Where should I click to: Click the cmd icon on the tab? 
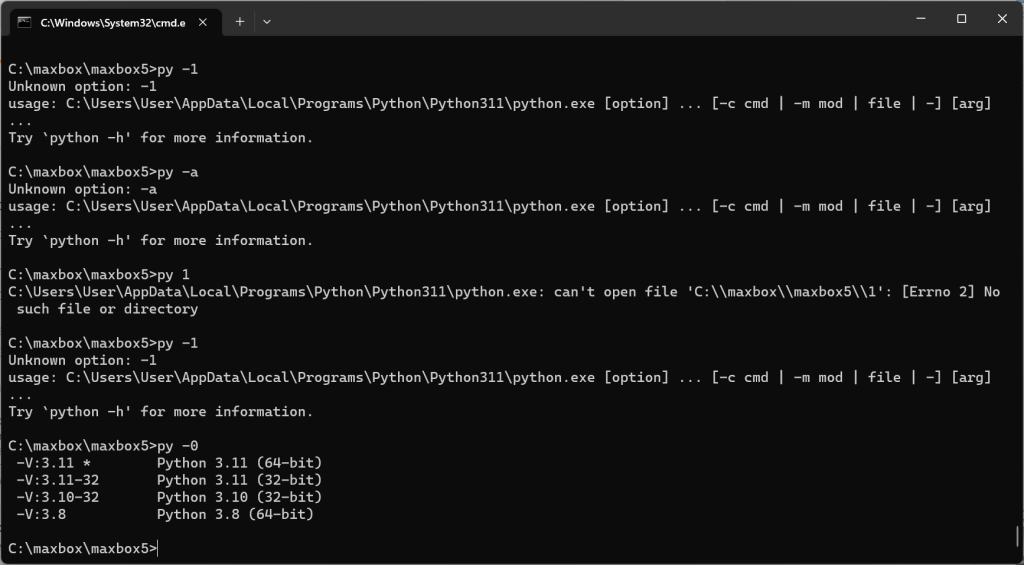[24, 21]
